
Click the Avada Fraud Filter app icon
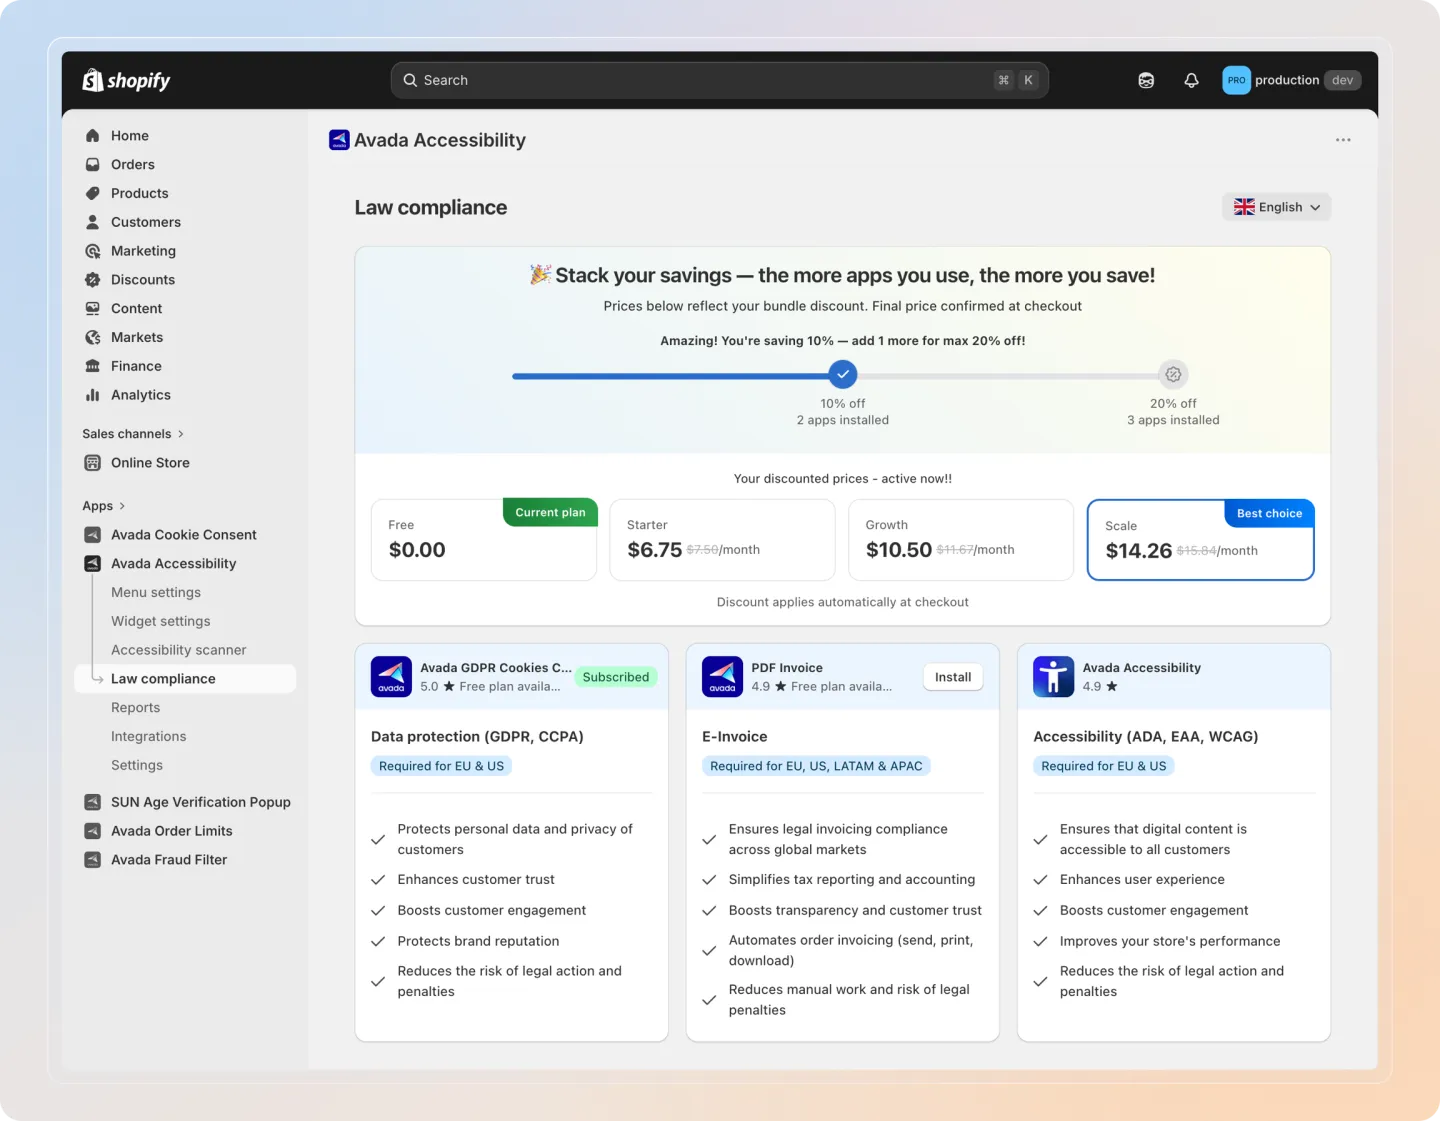(93, 860)
